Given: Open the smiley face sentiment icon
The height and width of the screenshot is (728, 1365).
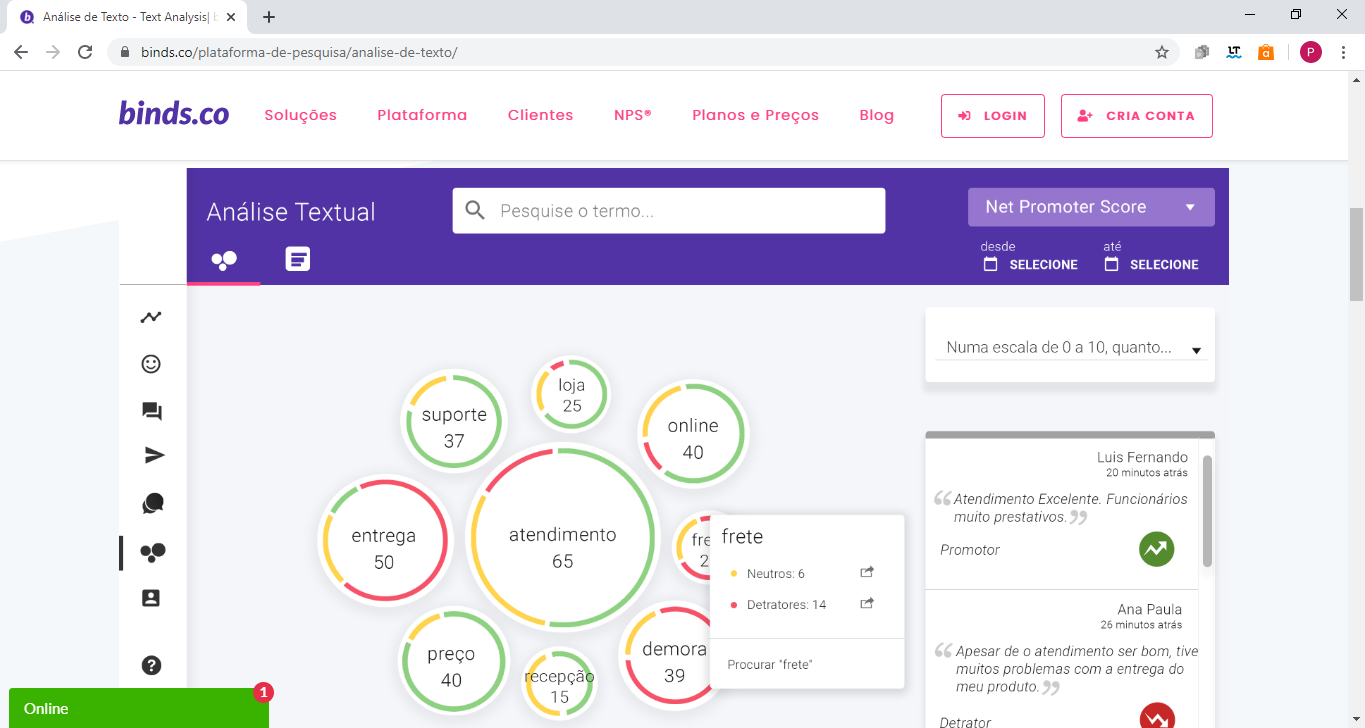Looking at the screenshot, I should click(x=151, y=364).
